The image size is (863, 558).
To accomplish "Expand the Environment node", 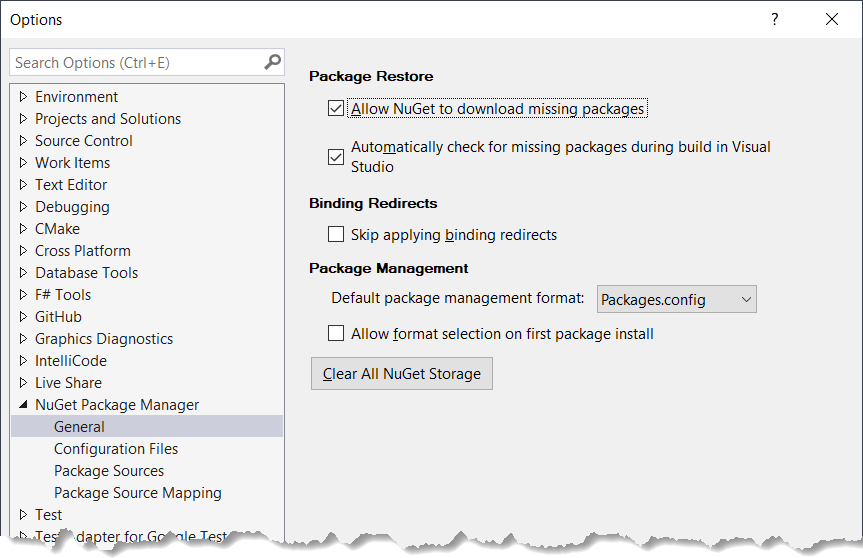I will click(x=23, y=97).
